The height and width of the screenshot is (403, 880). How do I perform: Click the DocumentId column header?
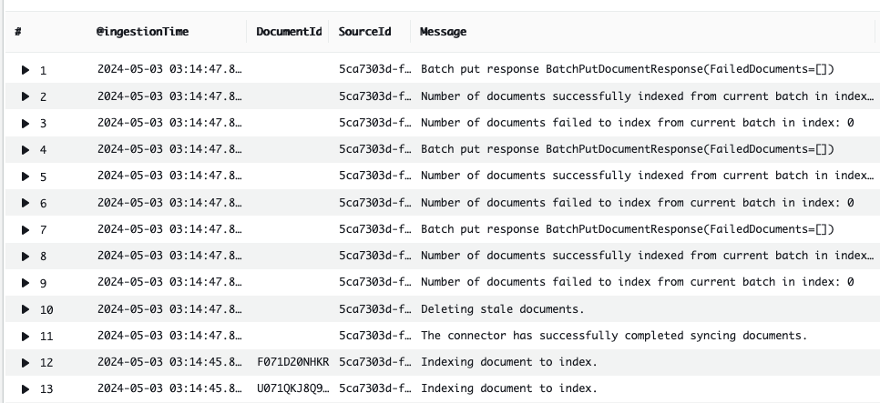coord(289,32)
